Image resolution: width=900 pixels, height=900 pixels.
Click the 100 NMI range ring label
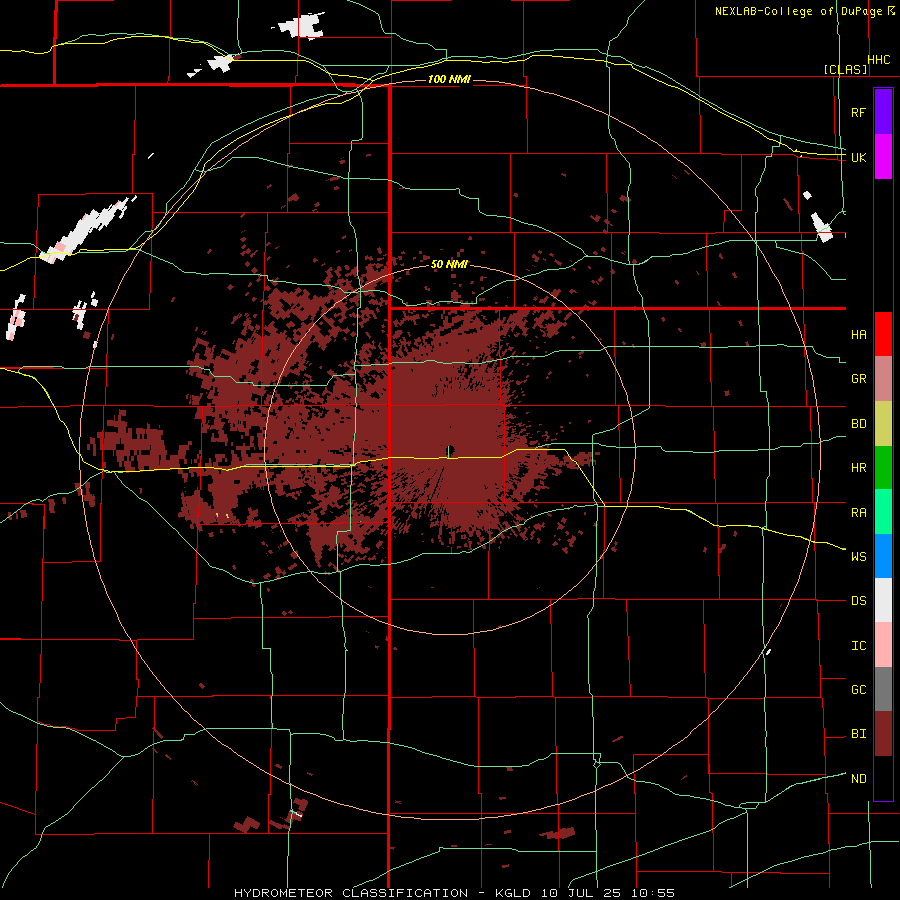(449, 79)
